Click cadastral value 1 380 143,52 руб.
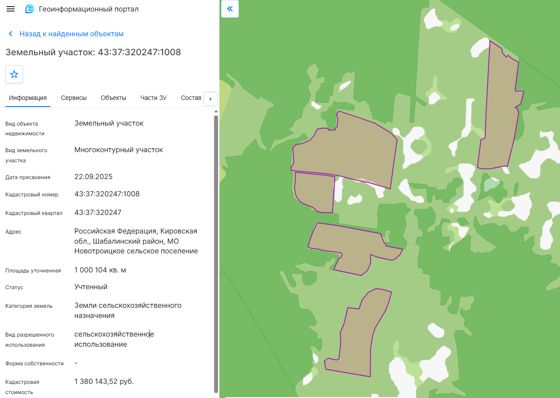This screenshot has height=398, width=560. click(104, 381)
